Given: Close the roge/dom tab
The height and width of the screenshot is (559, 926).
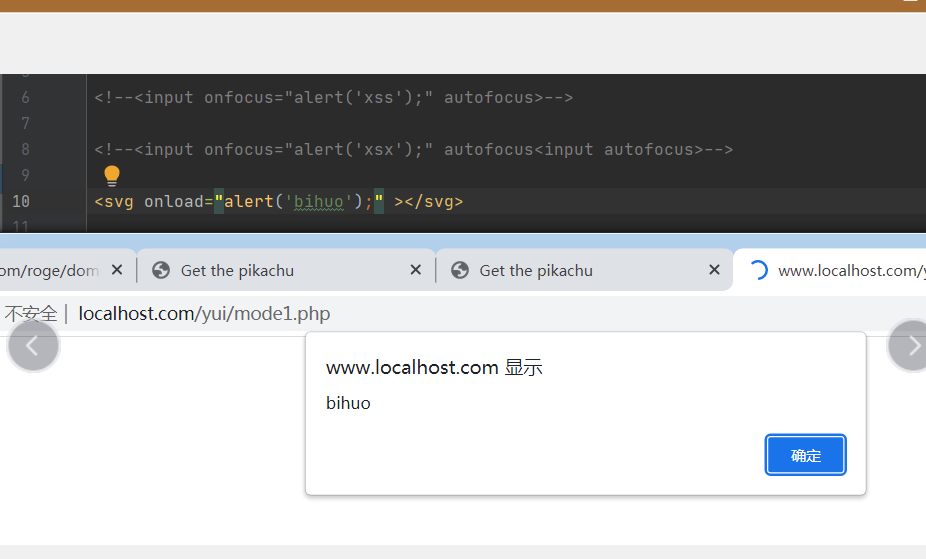Looking at the screenshot, I should click(x=117, y=270).
